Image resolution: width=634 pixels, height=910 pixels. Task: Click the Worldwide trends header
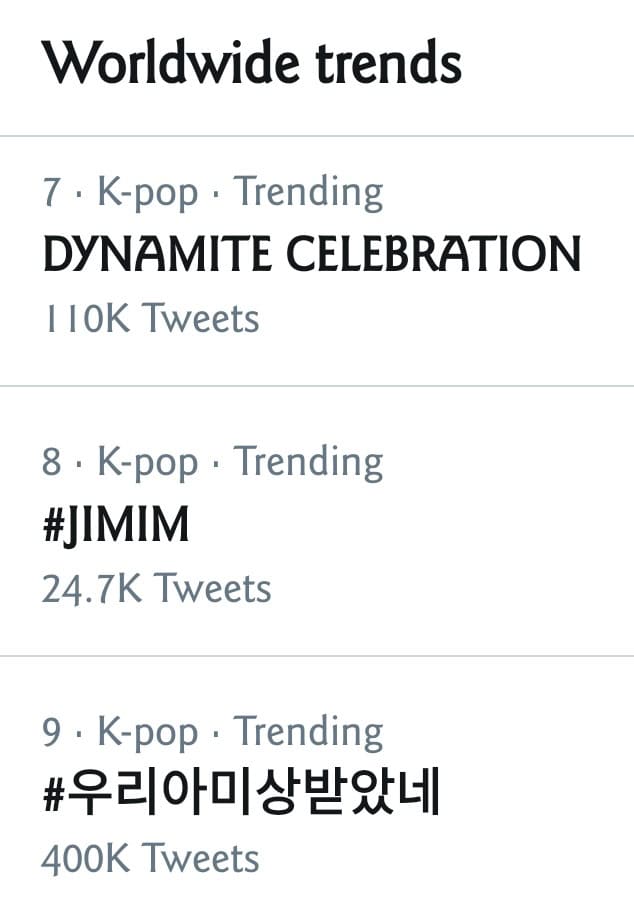pos(251,62)
